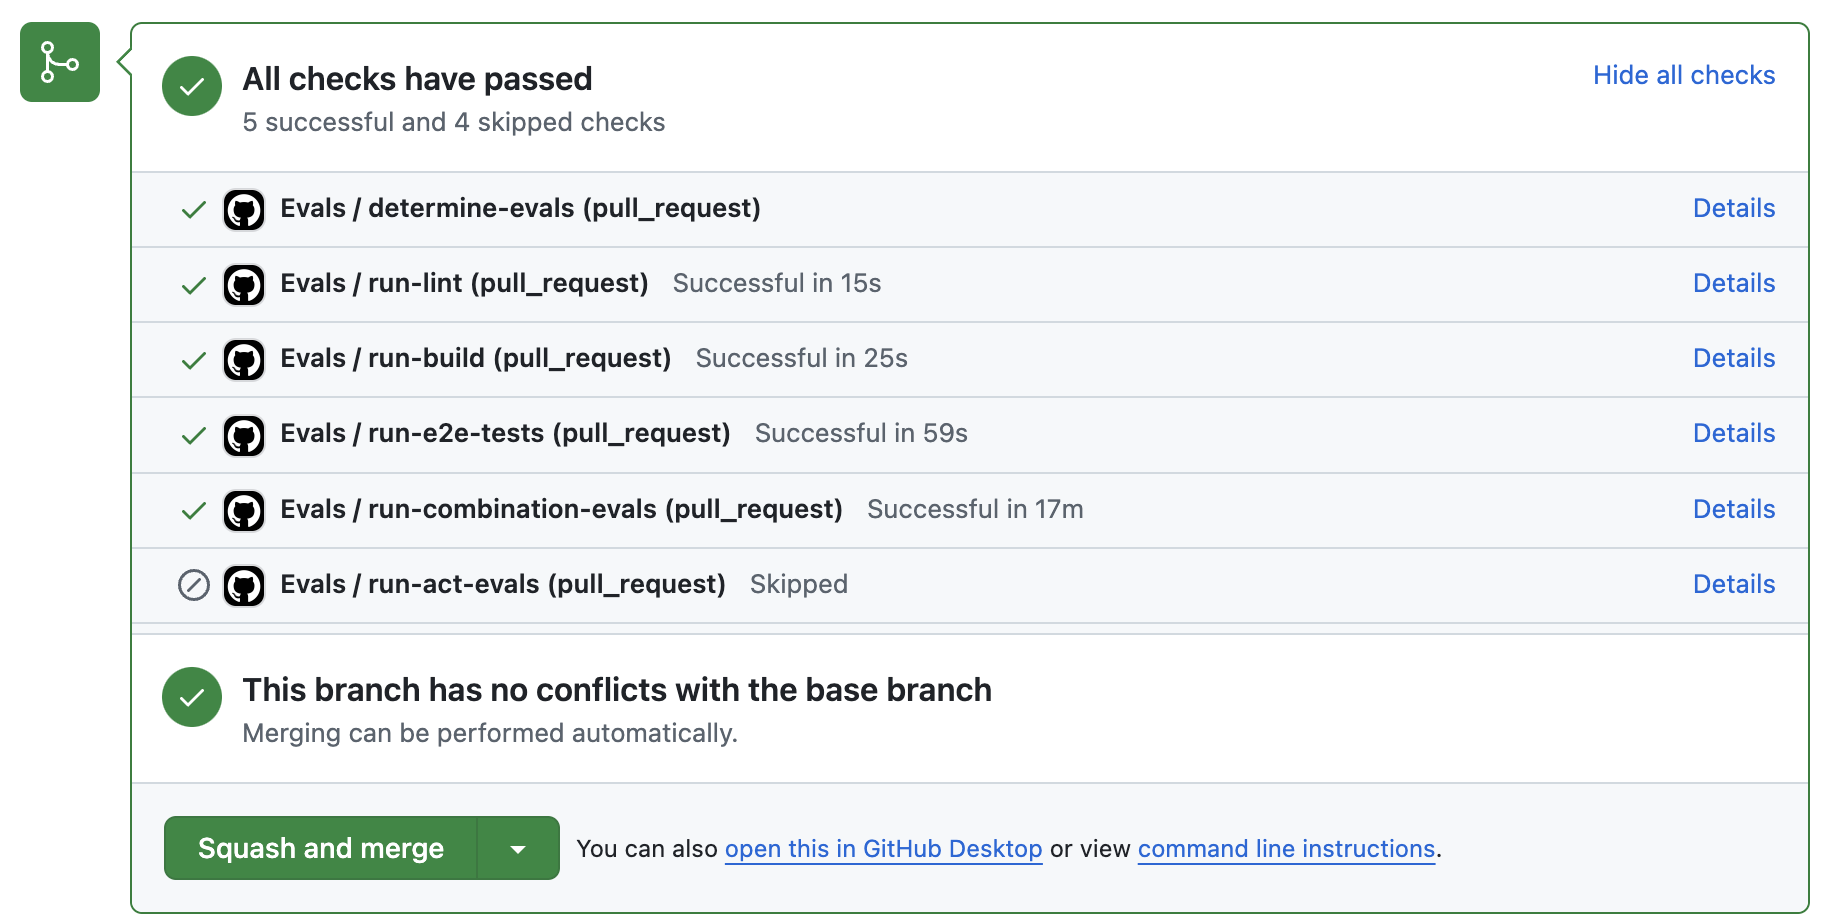Open merge method dropdown arrow

pyautogui.click(x=518, y=849)
